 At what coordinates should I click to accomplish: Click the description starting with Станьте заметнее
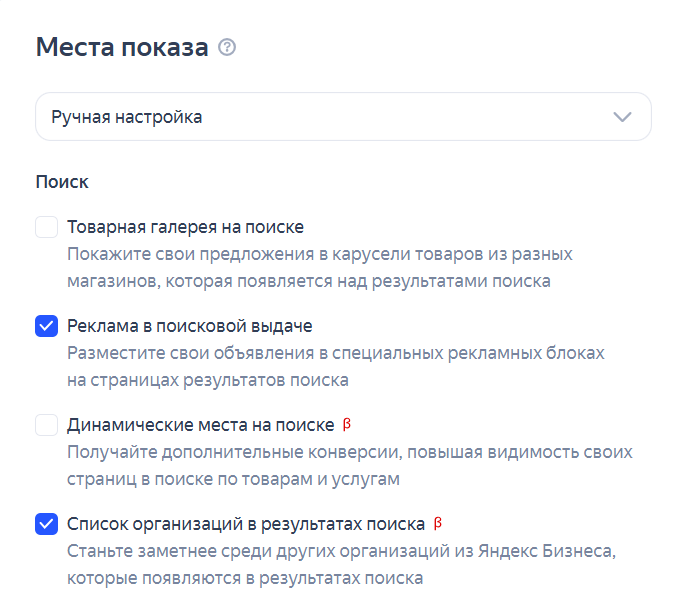342,564
